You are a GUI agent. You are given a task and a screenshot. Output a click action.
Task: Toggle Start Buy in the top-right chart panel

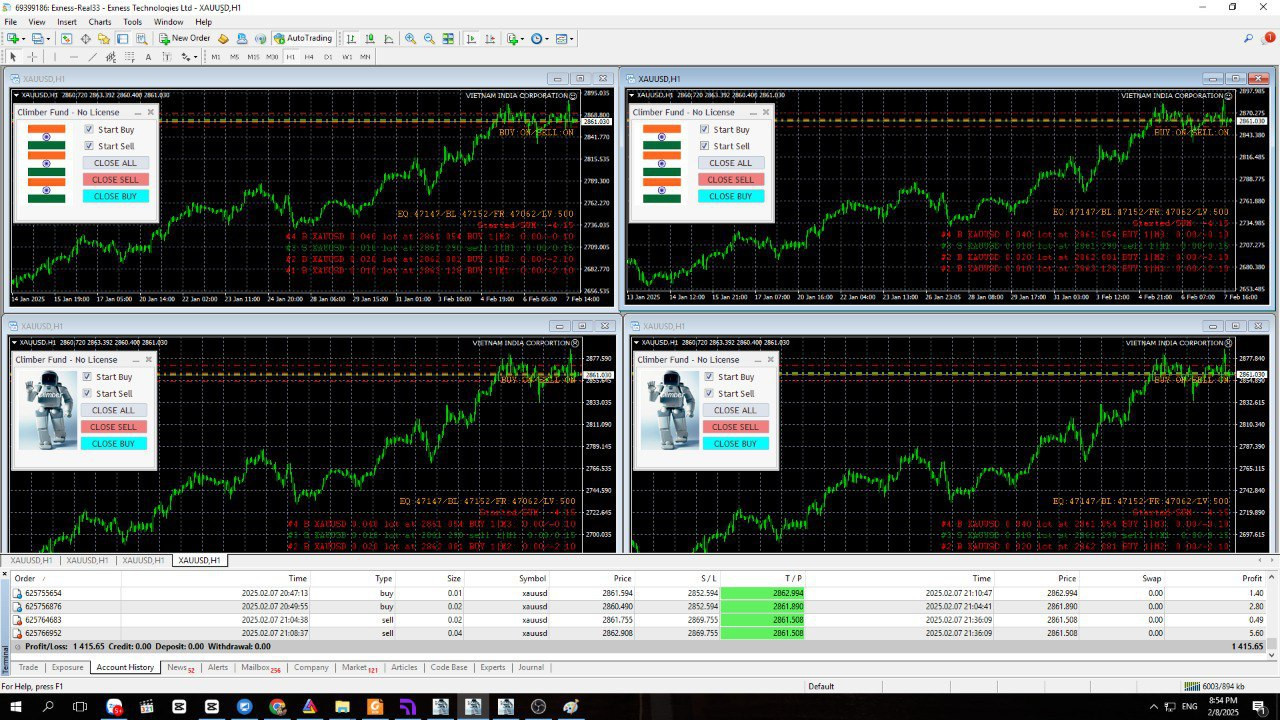[704, 129]
